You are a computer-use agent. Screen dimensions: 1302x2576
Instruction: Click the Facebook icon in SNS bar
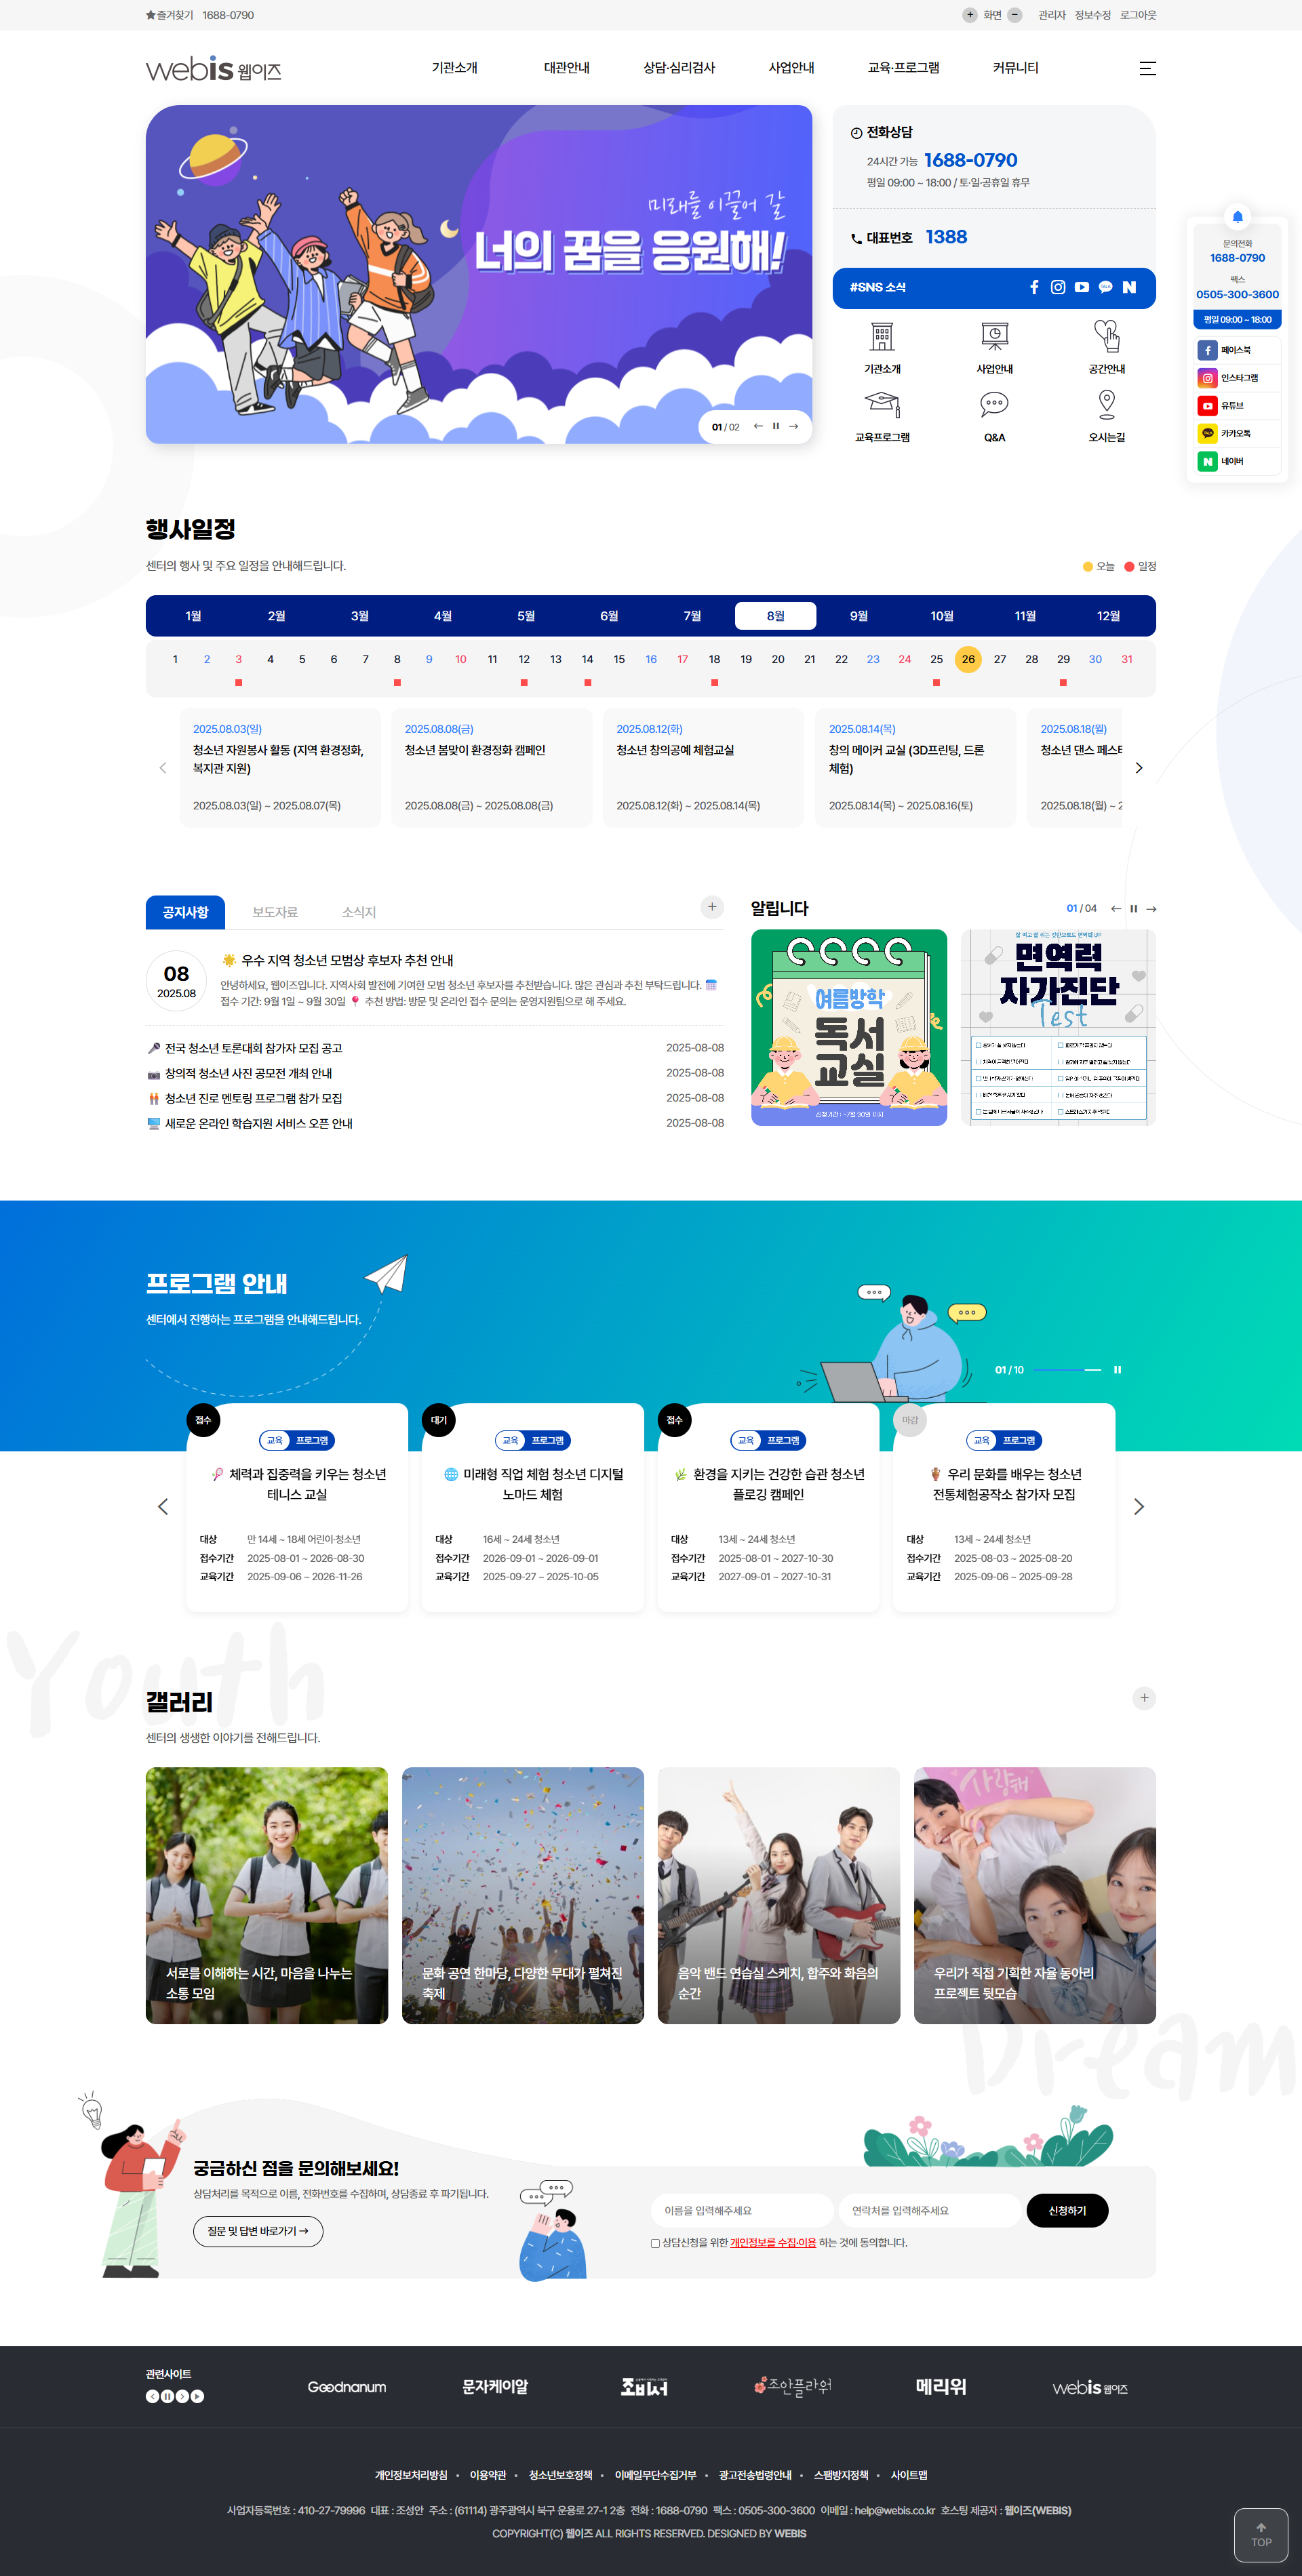point(1034,287)
